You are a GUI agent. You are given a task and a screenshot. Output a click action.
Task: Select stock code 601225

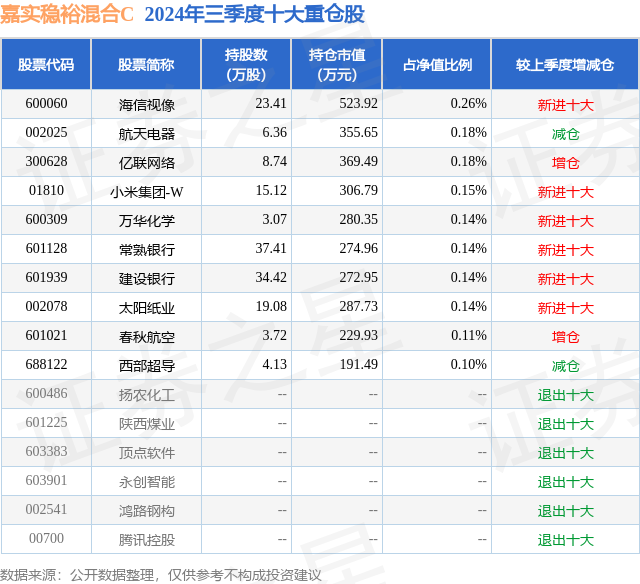46,422
